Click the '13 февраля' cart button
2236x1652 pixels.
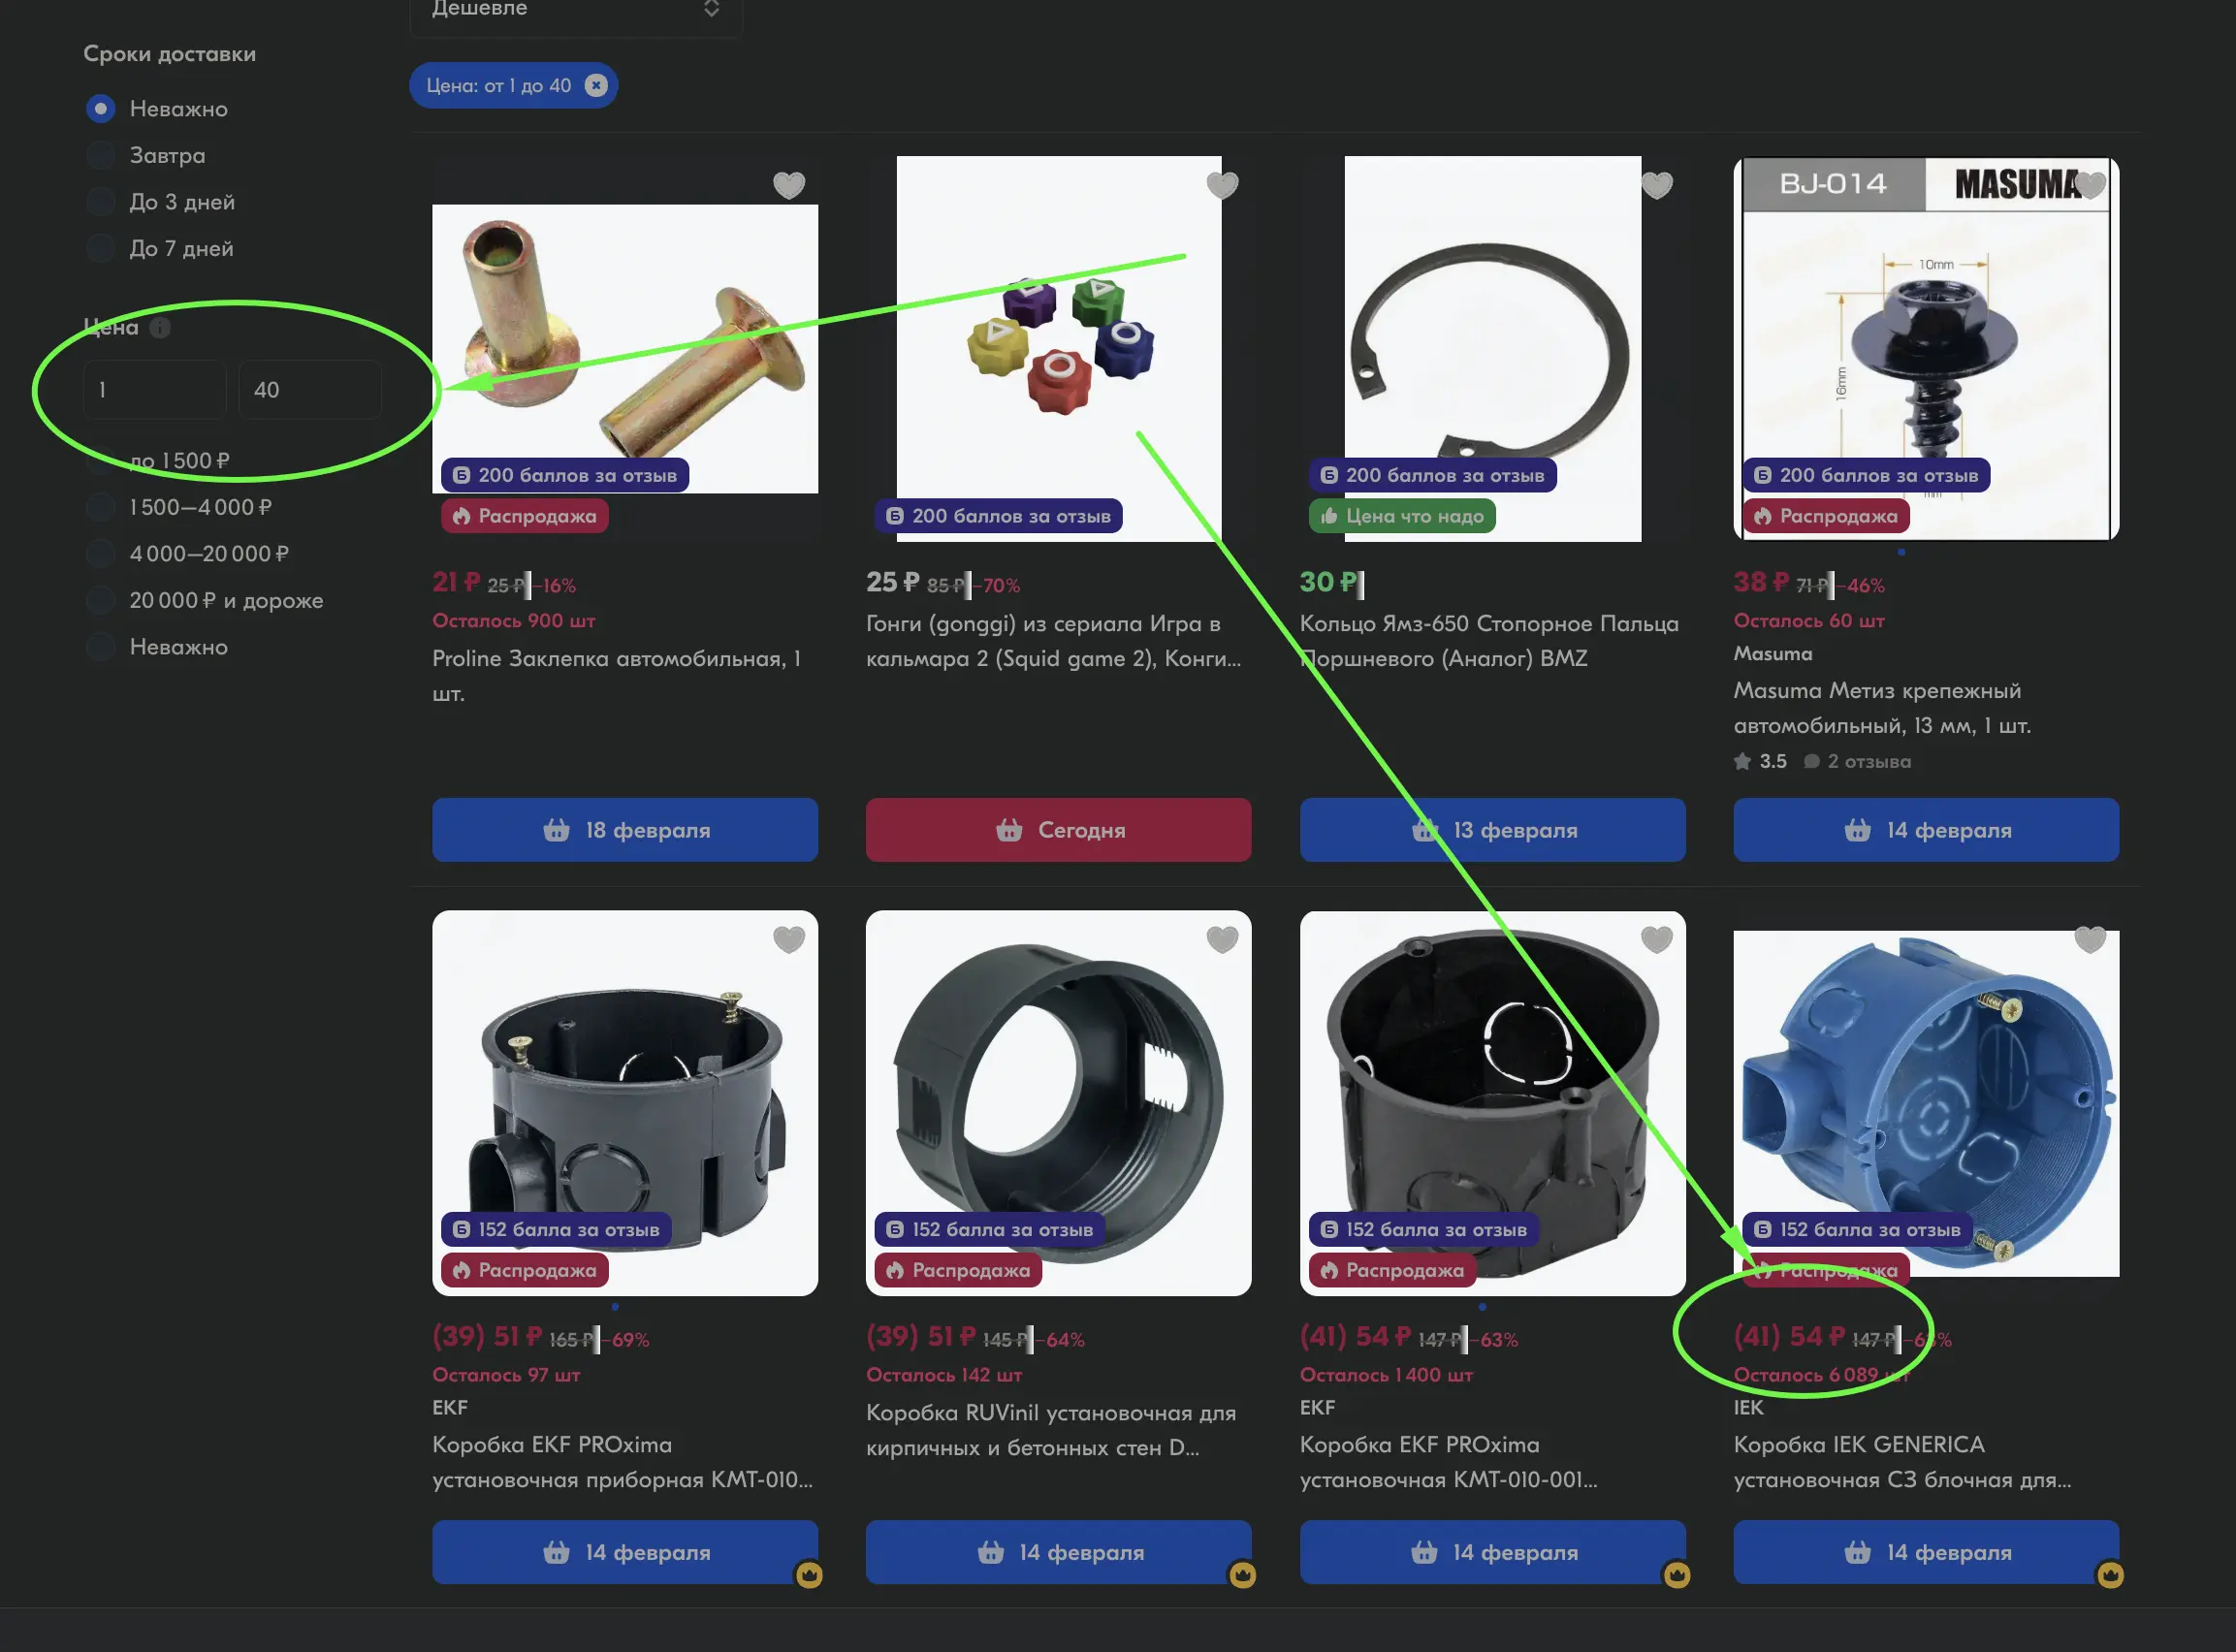click(x=1492, y=830)
